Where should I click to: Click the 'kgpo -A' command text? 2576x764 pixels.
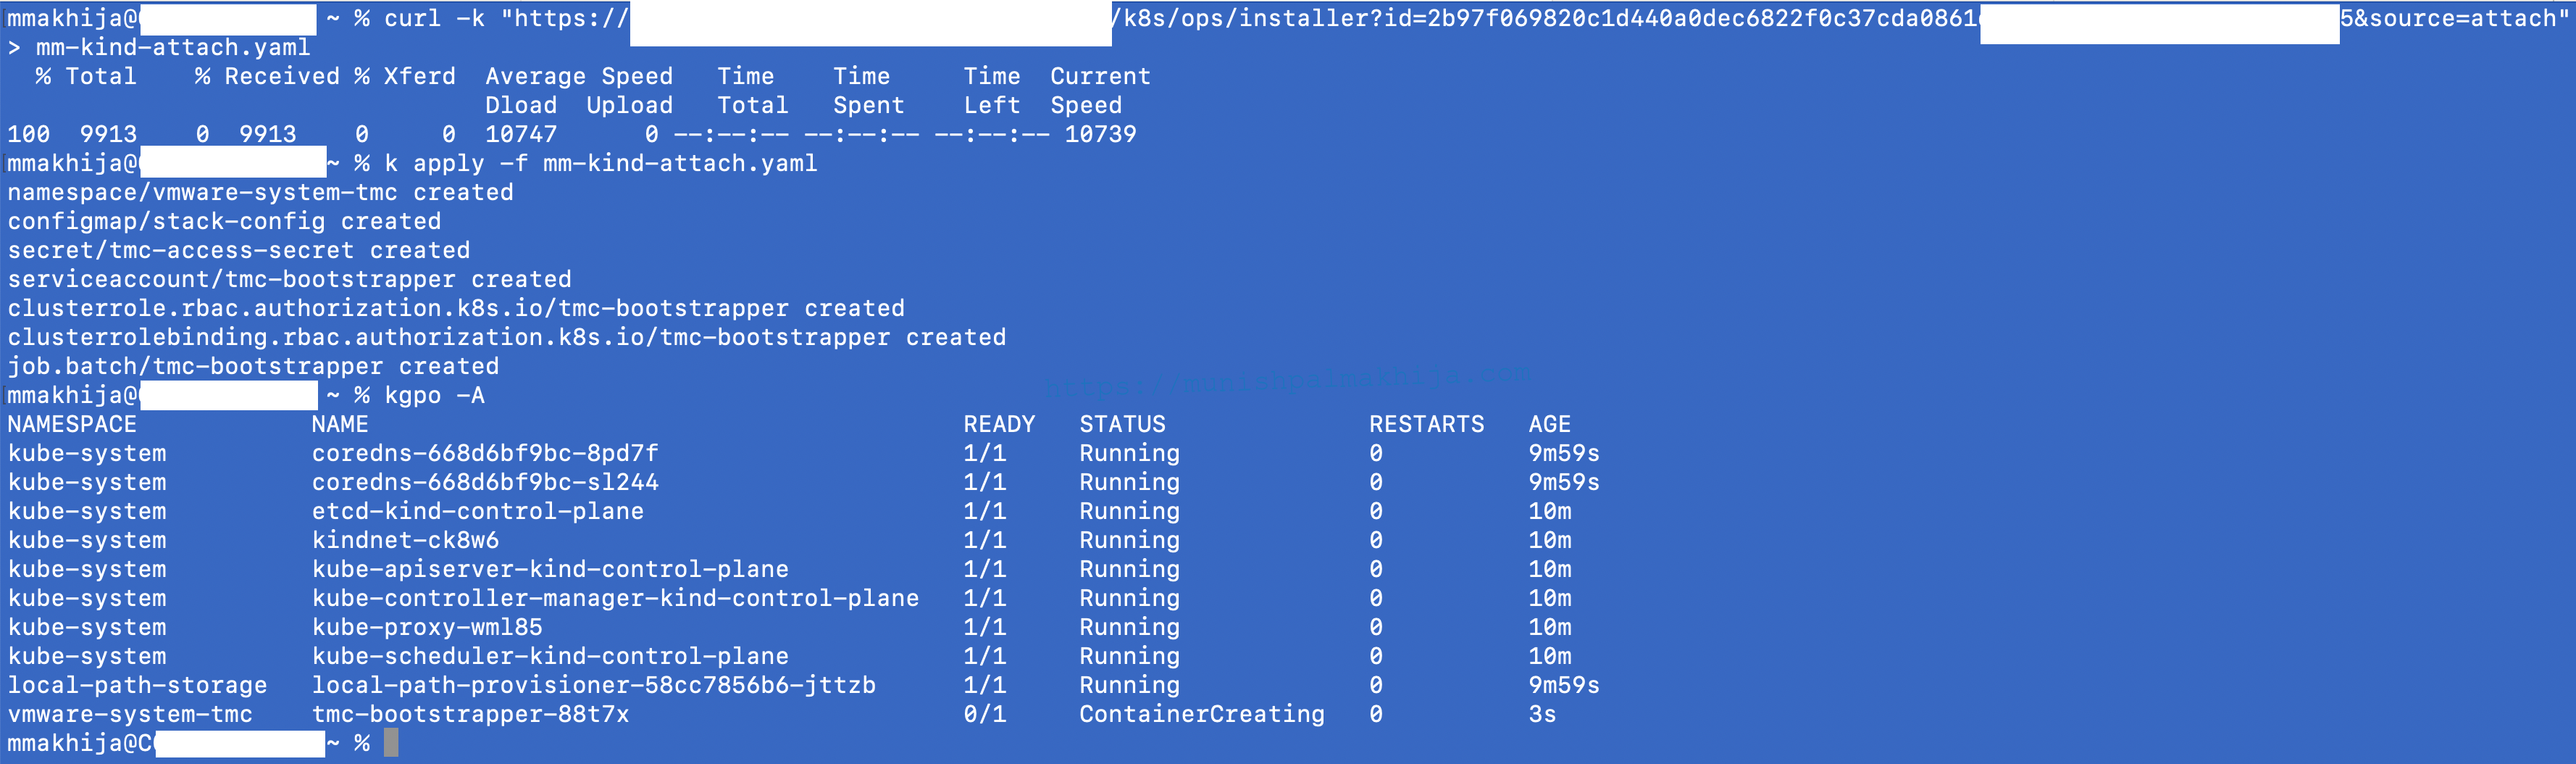435,396
